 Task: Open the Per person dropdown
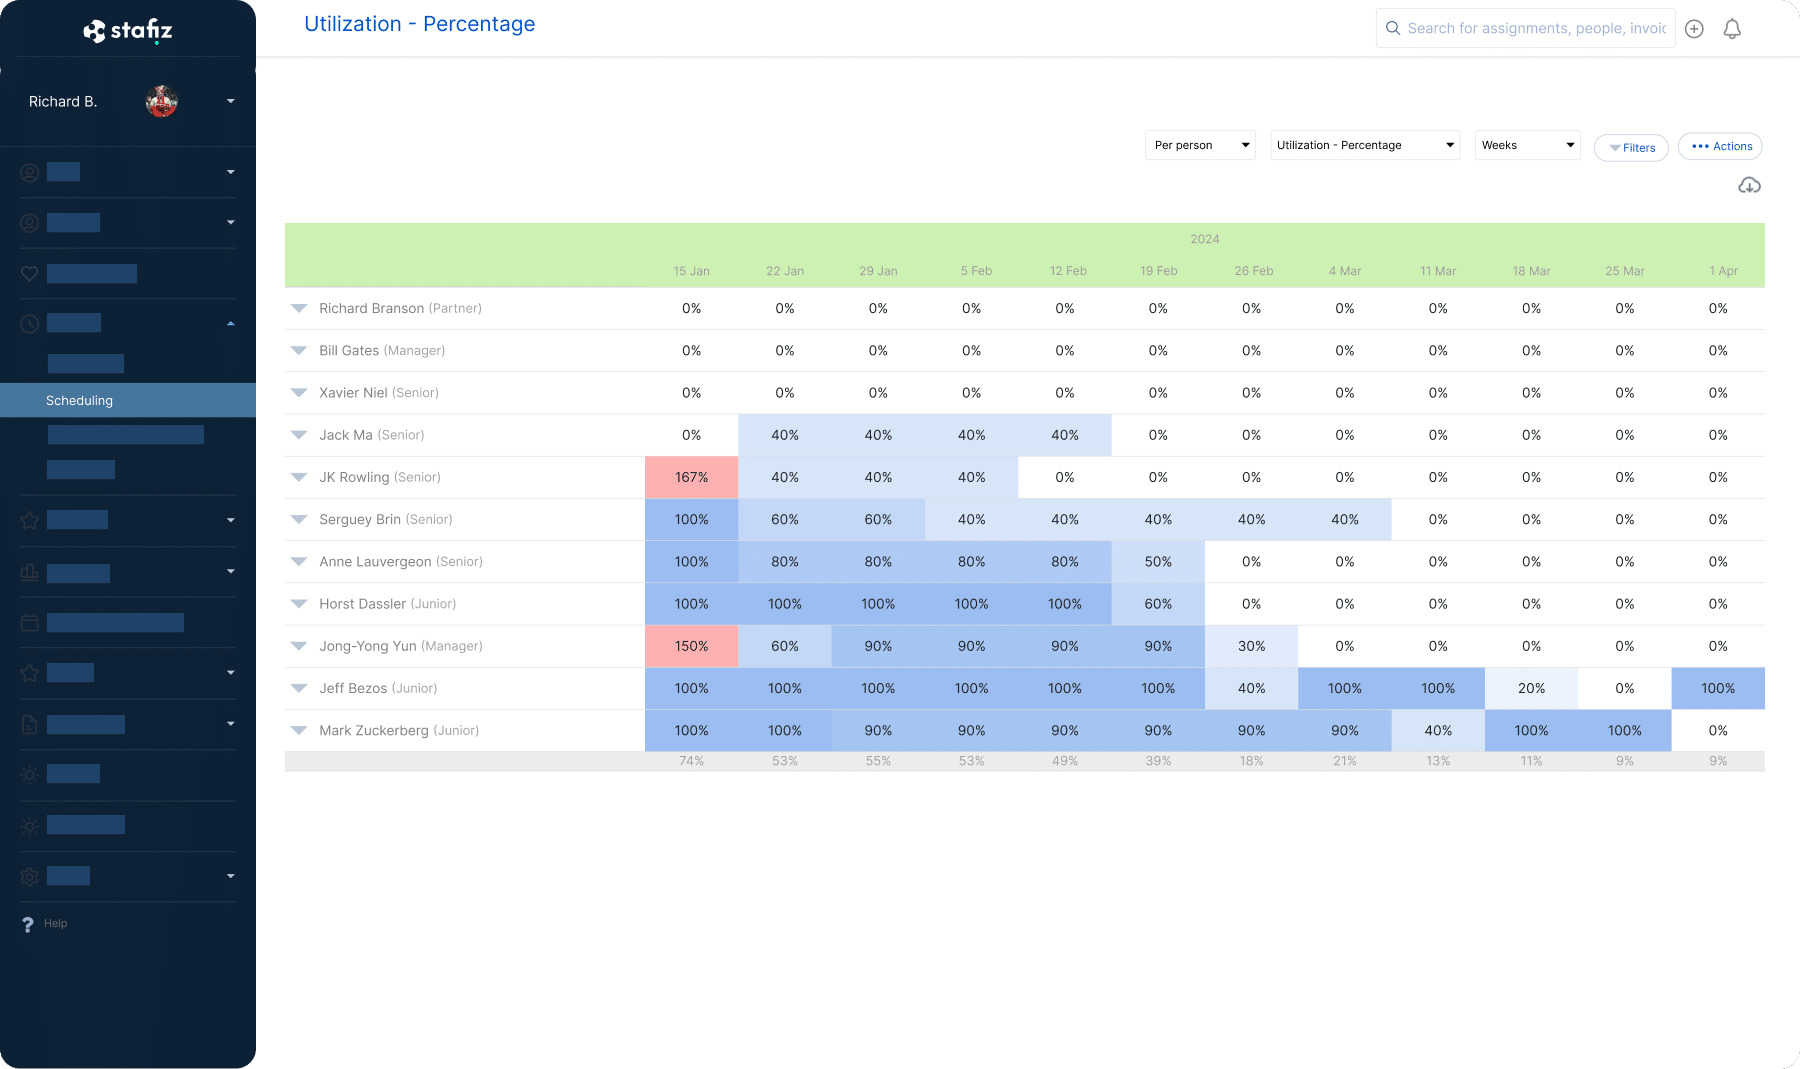1199,145
